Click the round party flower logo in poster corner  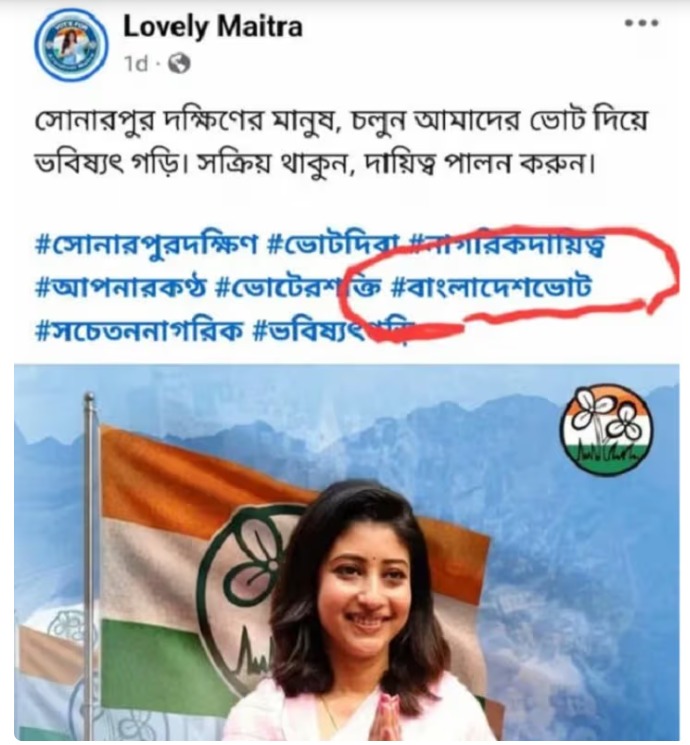(x=606, y=430)
